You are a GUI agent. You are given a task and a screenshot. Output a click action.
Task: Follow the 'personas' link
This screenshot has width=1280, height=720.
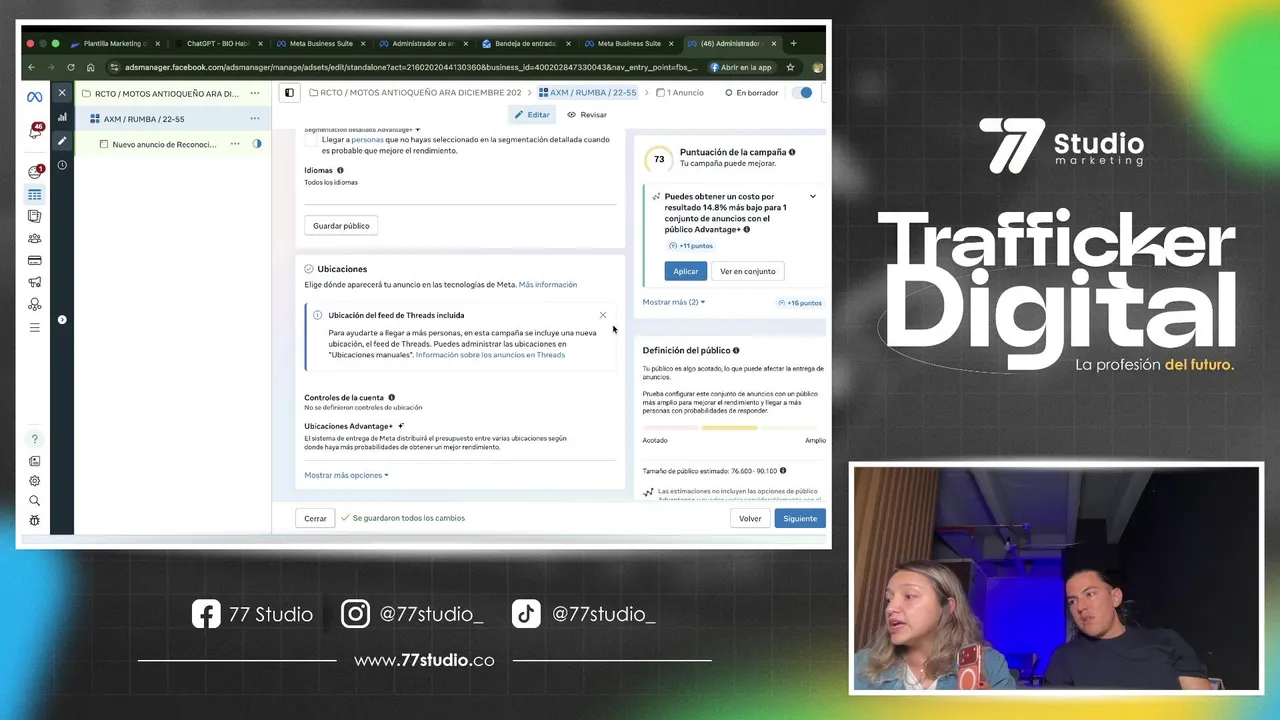tap(367, 140)
